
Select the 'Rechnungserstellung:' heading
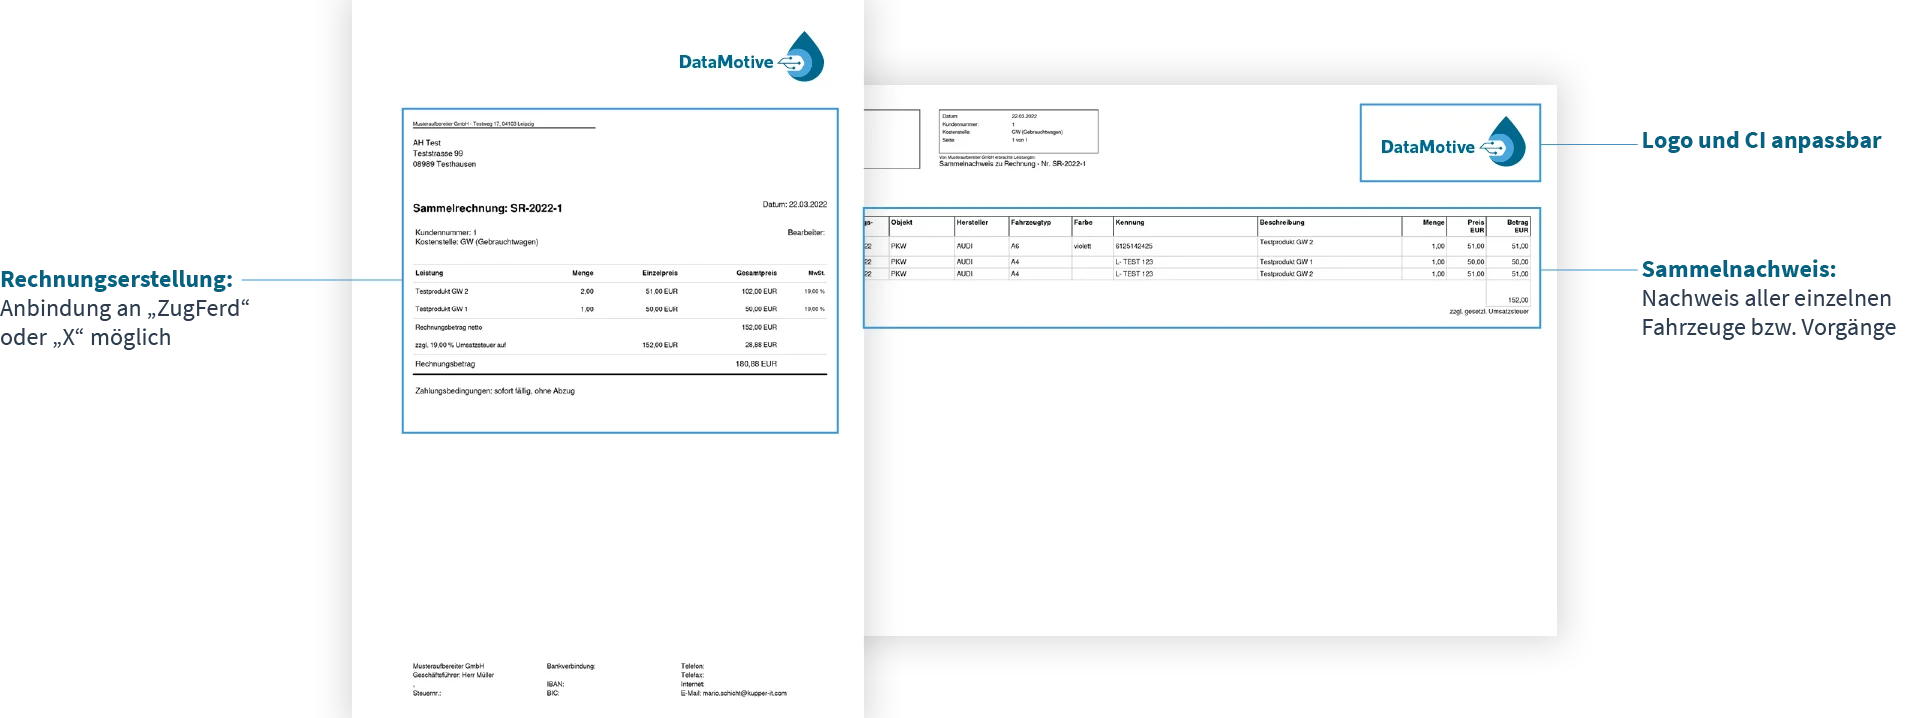[116, 280]
